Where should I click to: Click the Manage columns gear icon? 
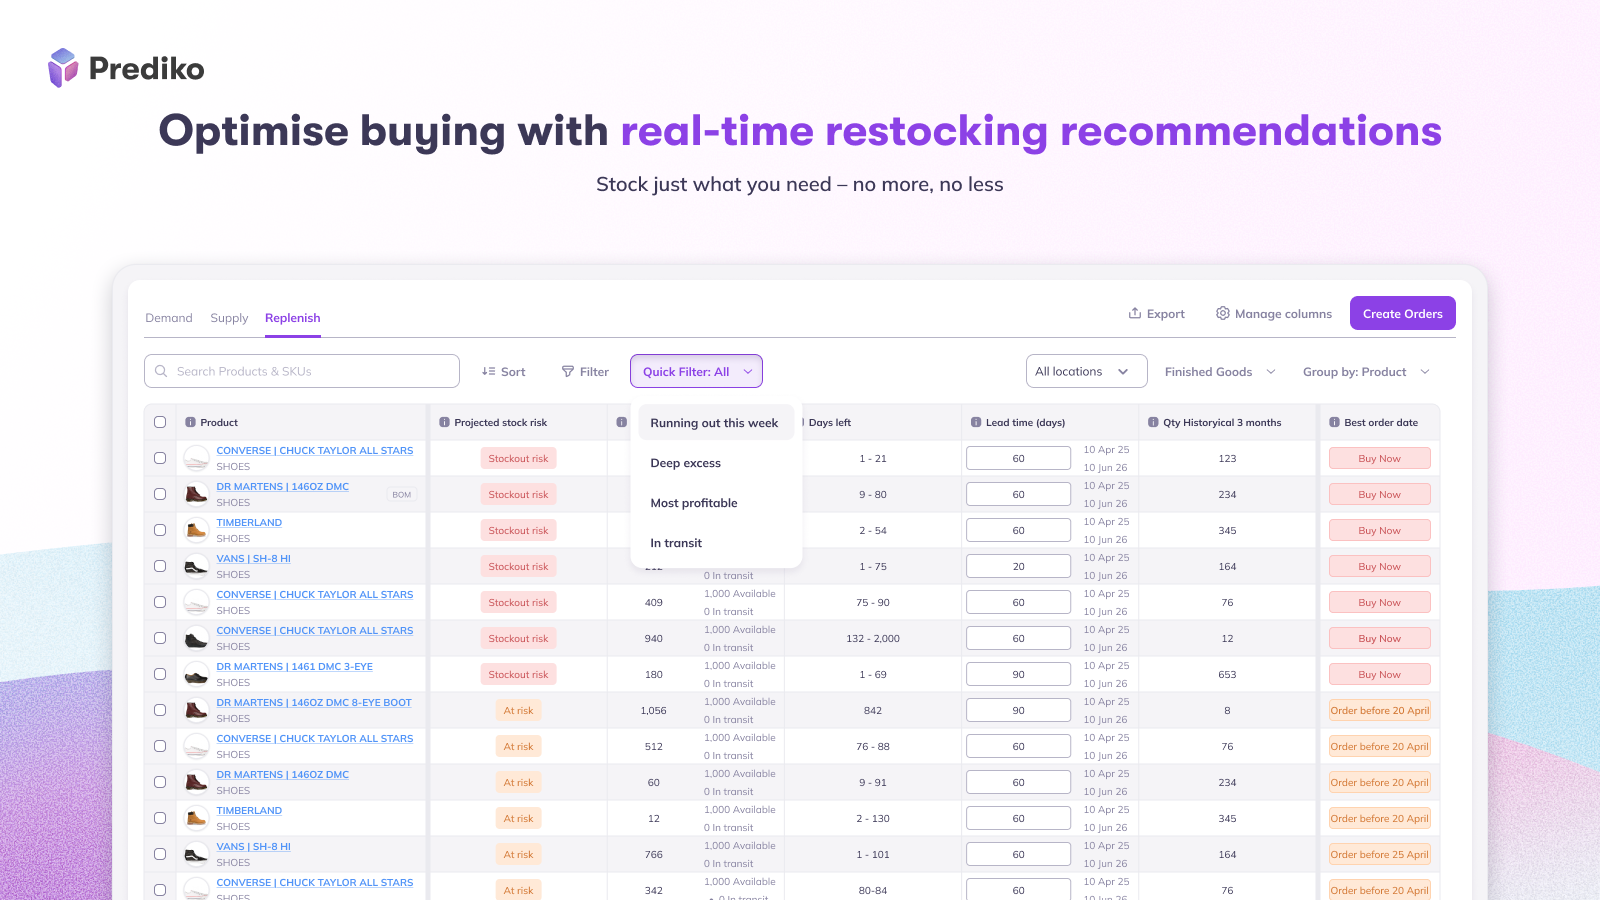[1222, 313]
